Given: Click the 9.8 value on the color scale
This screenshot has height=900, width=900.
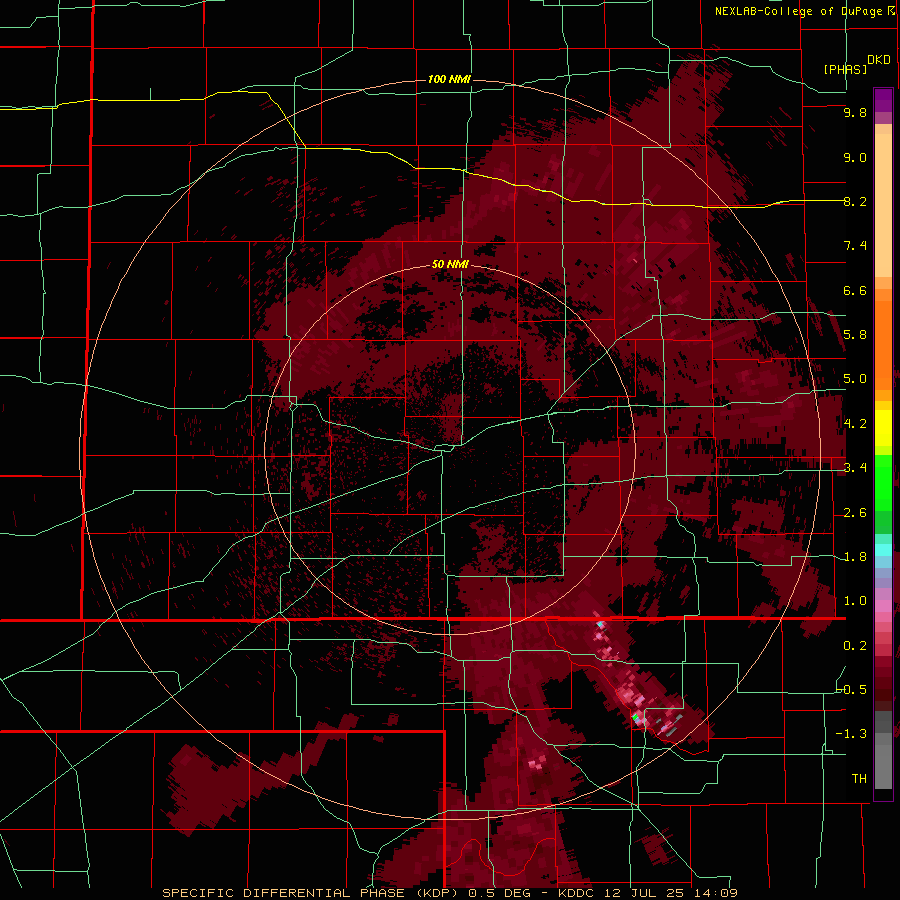Looking at the screenshot, I should [855, 112].
